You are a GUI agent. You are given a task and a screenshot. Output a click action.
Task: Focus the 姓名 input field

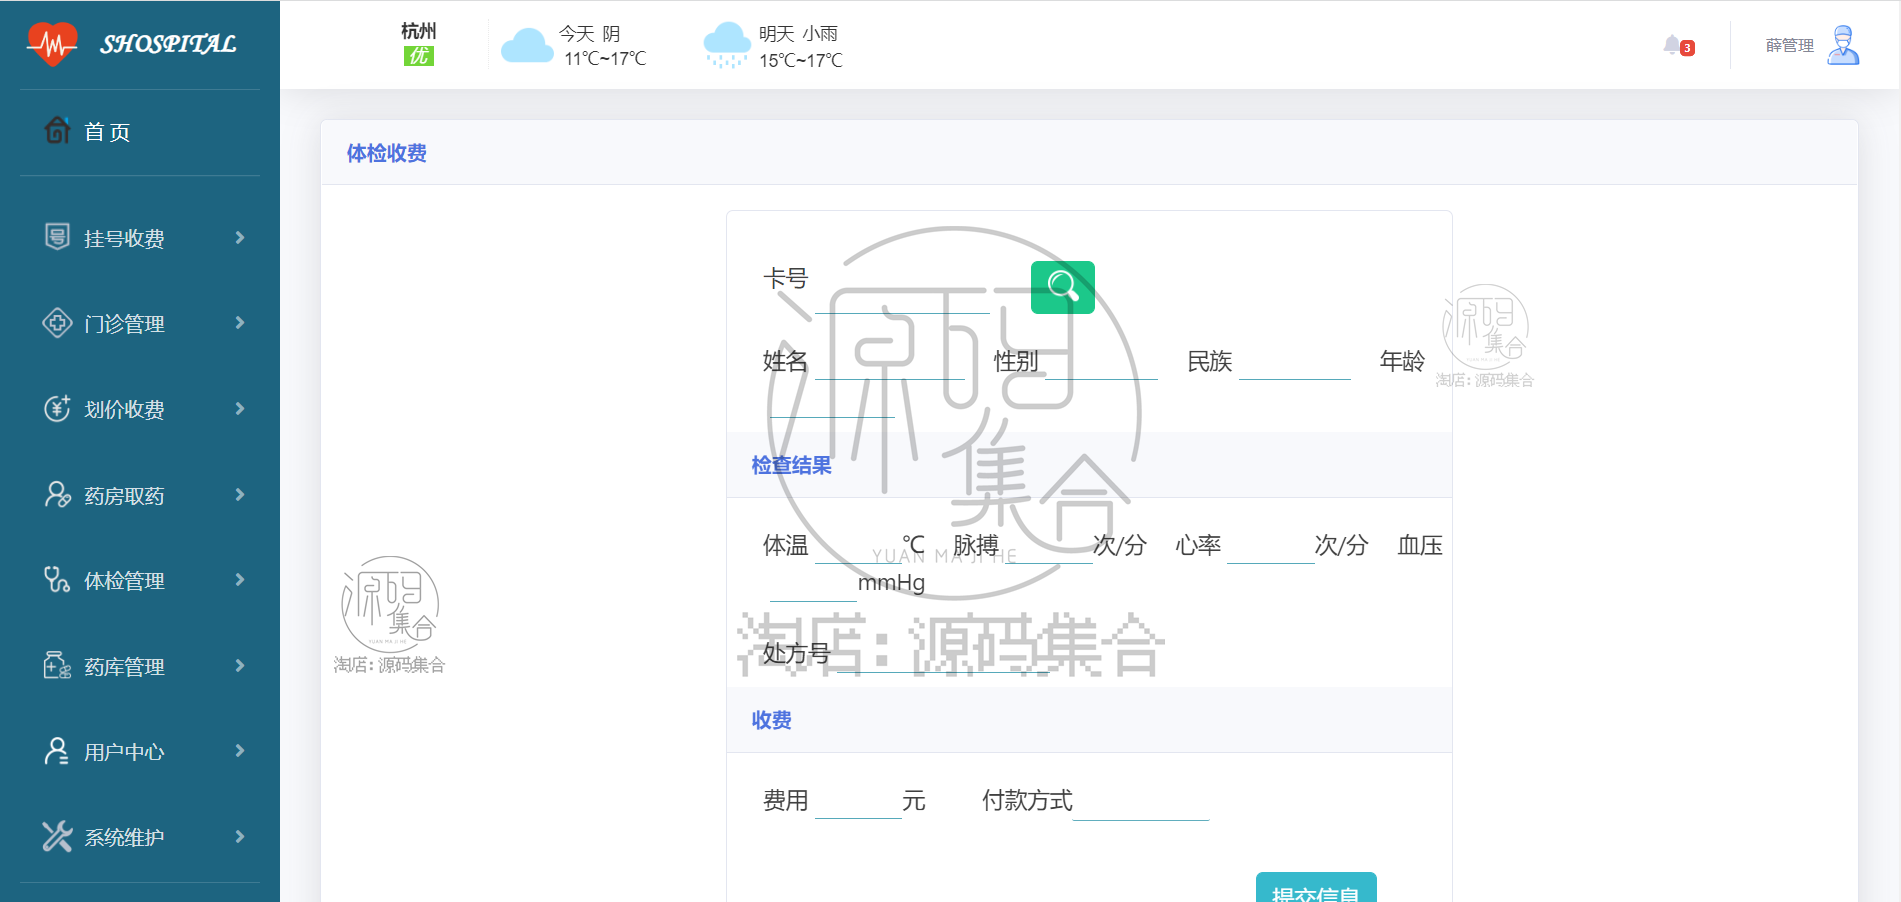[x=890, y=362]
